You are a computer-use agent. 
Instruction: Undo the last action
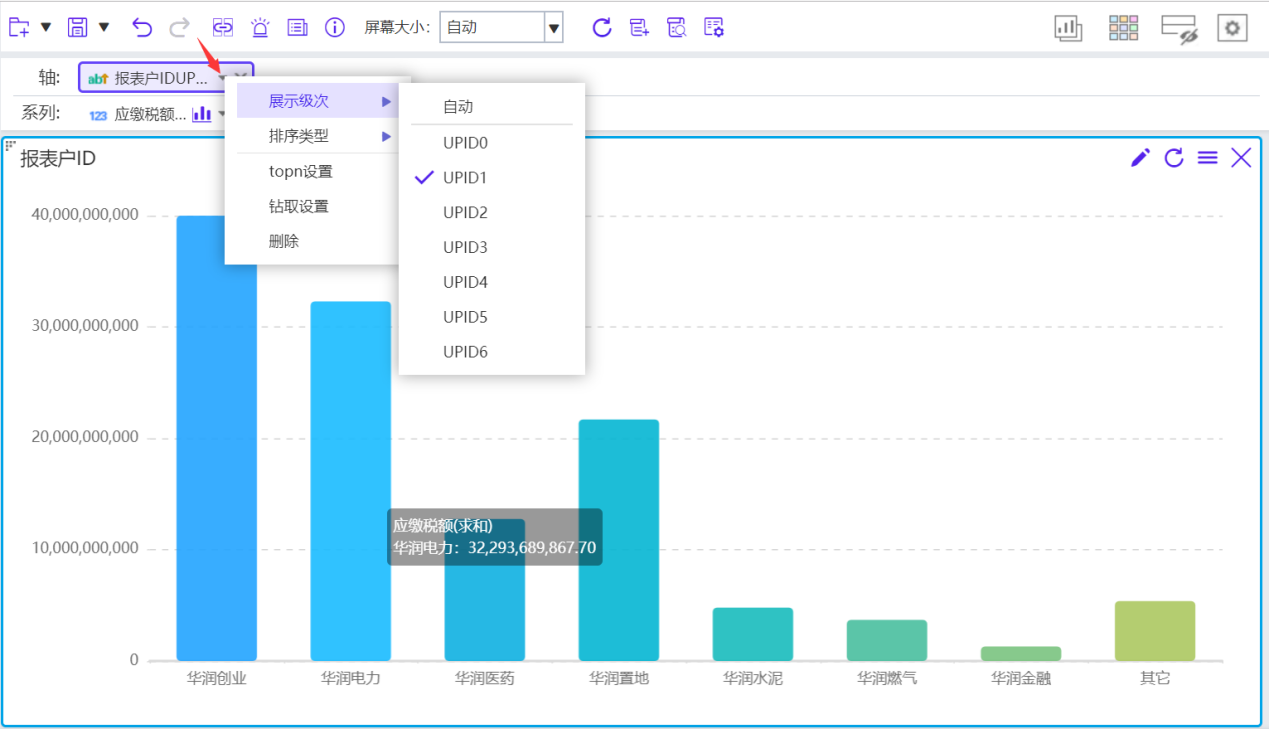[142, 27]
